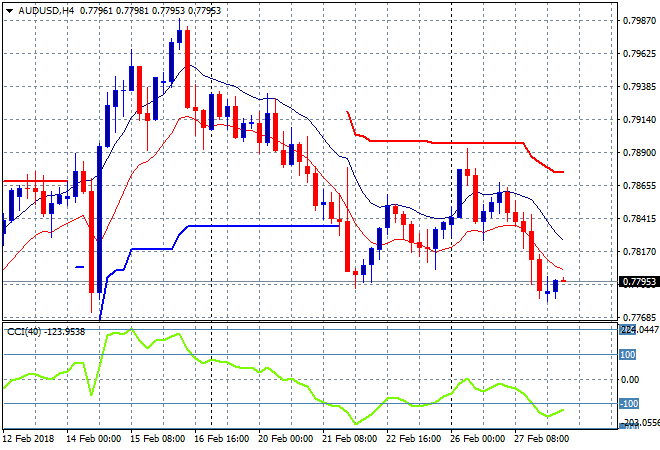Click the 14 Feb 00:00 time label
Viewport: 660px width, 450px height.
(x=93, y=439)
